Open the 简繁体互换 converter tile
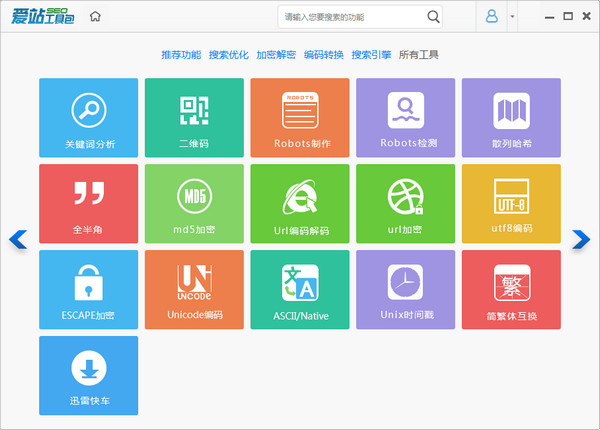The width and height of the screenshot is (600, 430). 511,289
